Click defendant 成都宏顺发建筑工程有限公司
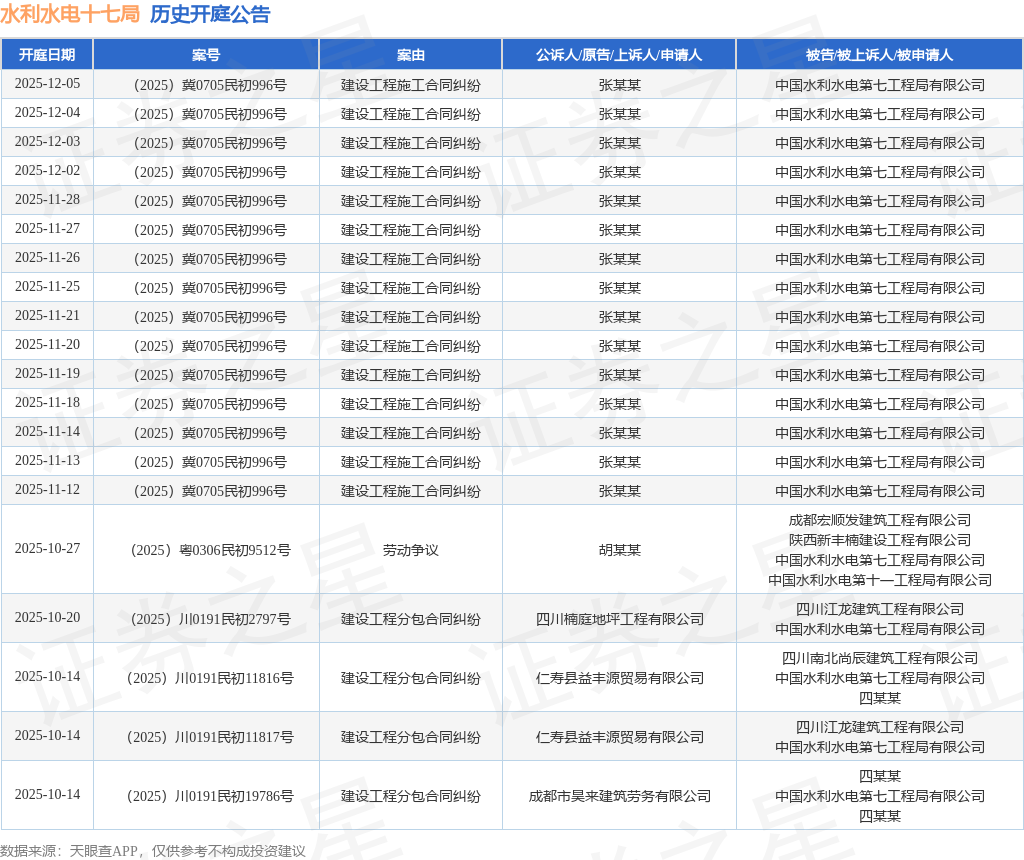1024x860 pixels. pos(880,520)
